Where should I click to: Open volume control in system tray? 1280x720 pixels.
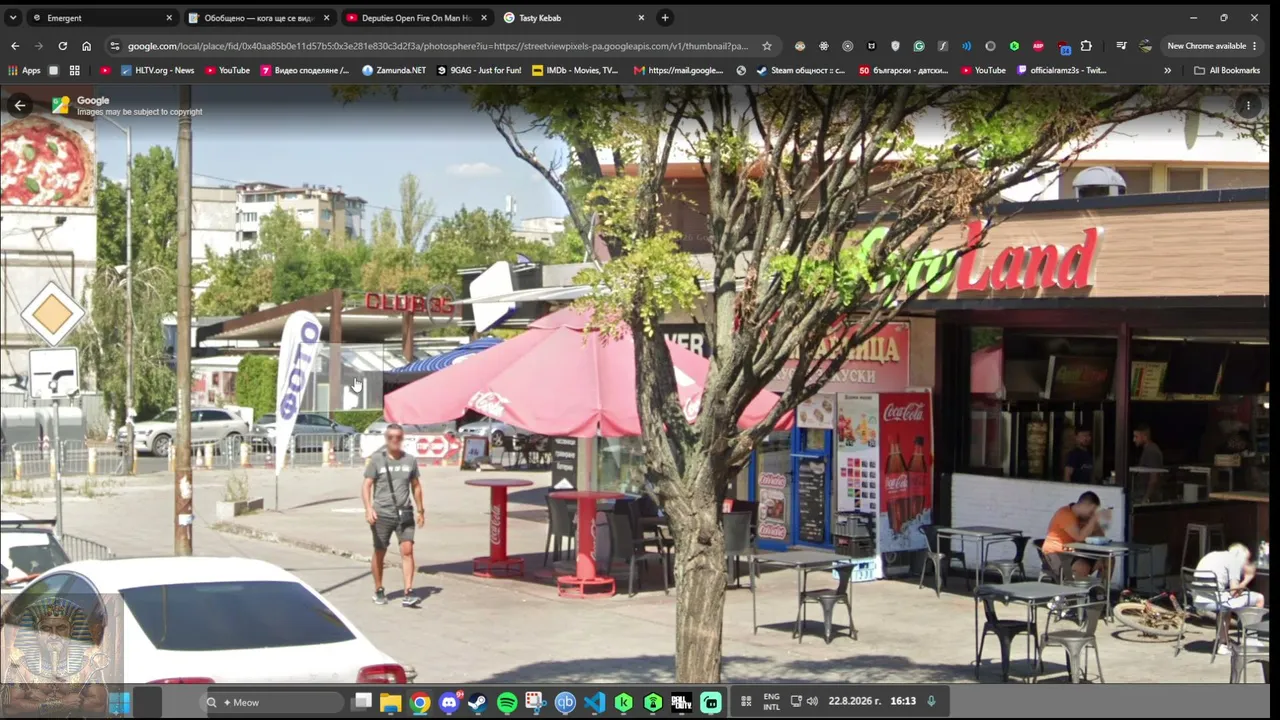click(x=812, y=701)
